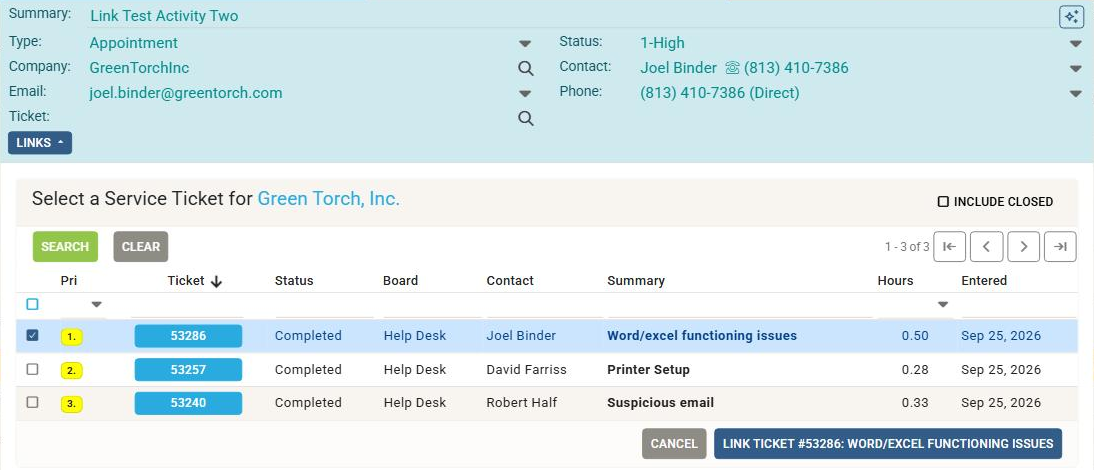The height and width of the screenshot is (470, 1094).
Task: Toggle select-all checkbox in filter row
Action: [32, 304]
